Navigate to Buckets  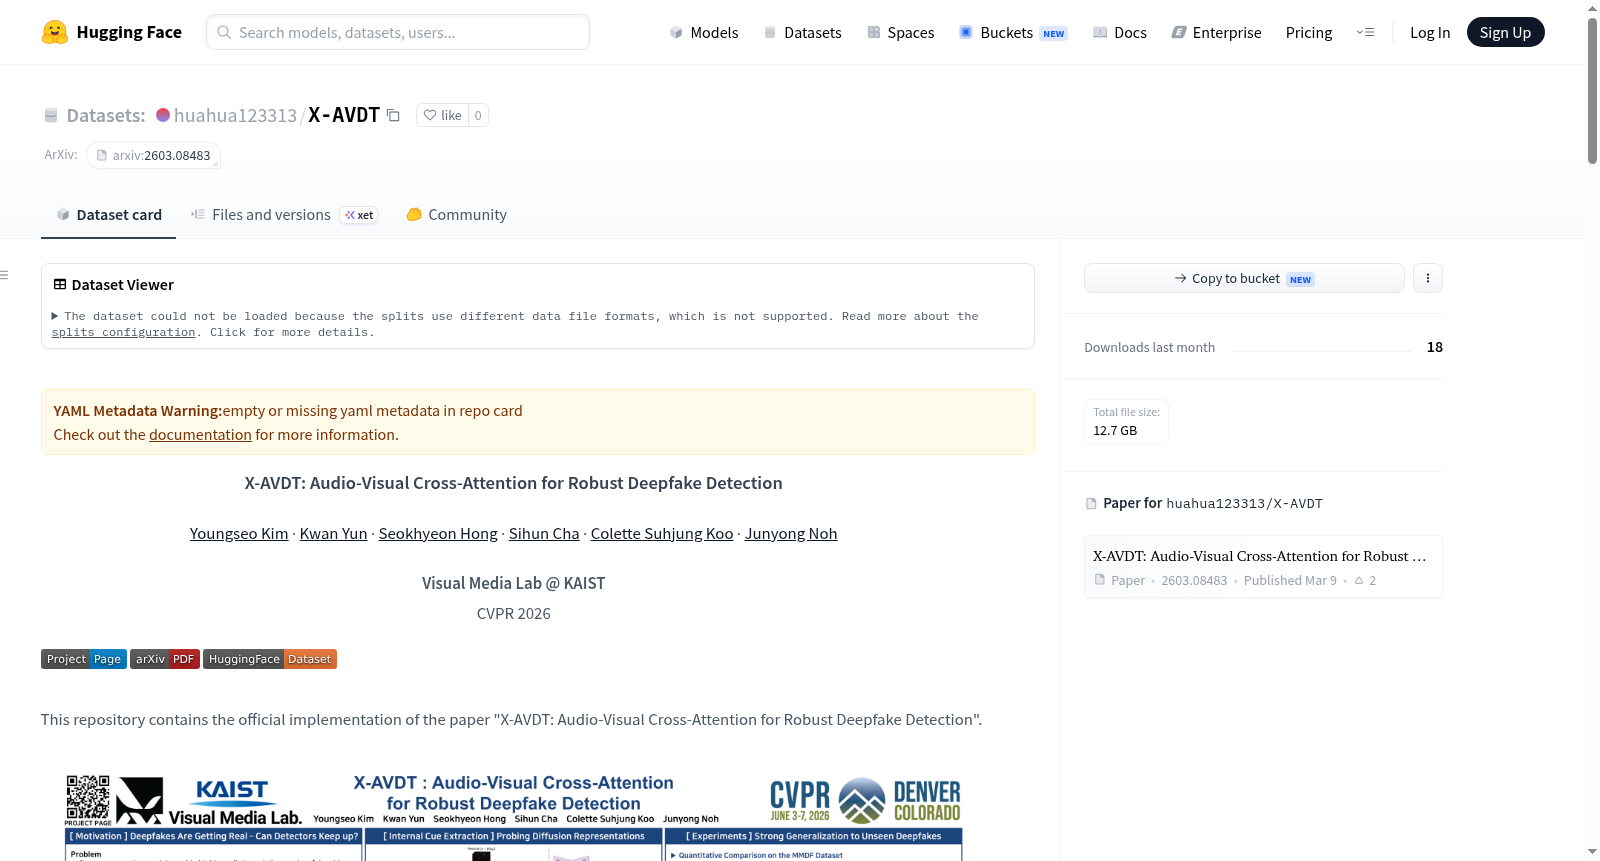pos(1013,33)
